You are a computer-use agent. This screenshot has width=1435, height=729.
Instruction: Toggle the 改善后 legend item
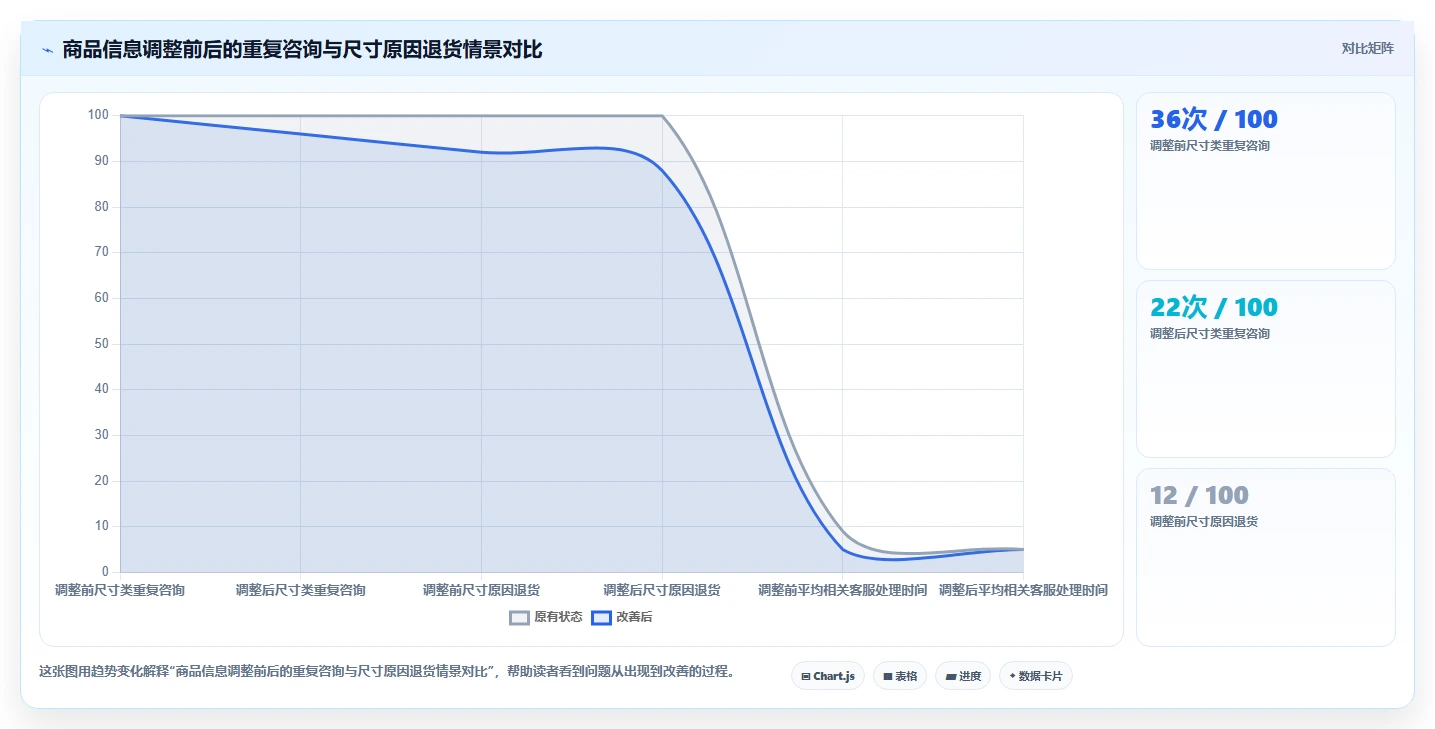(622, 617)
